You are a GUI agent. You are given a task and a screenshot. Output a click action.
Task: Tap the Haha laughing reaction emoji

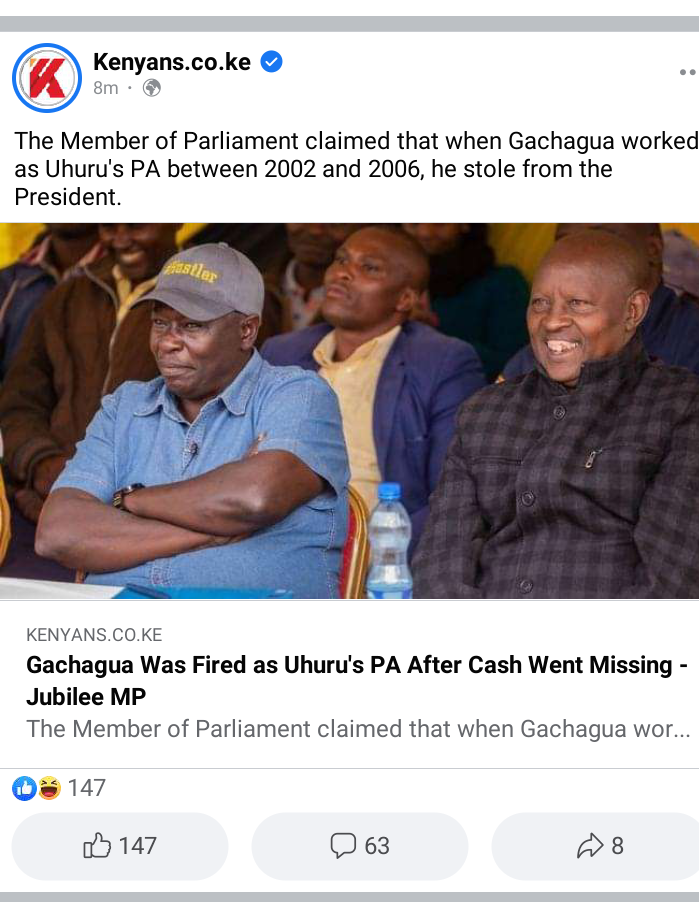pyautogui.click(x=49, y=788)
